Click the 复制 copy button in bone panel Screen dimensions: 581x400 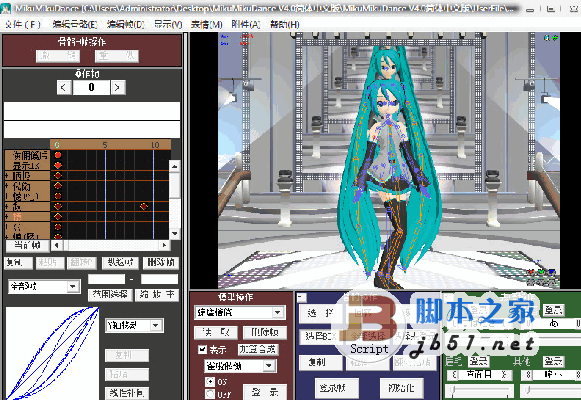321,362
